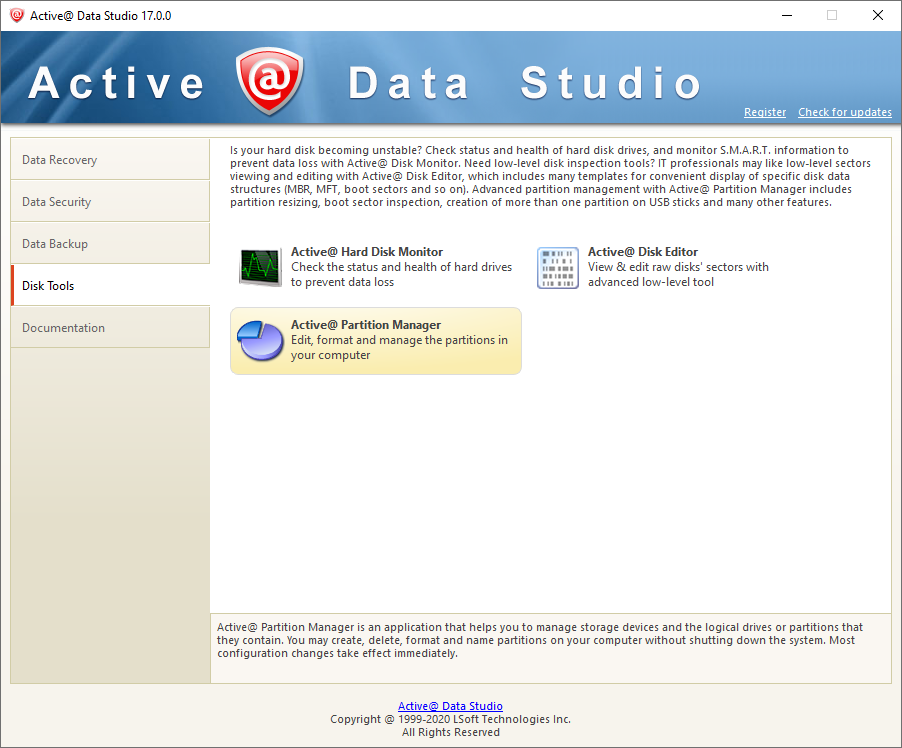Click 'View & edit raw disks' sectors' description
902x748 pixels.
[678, 274]
